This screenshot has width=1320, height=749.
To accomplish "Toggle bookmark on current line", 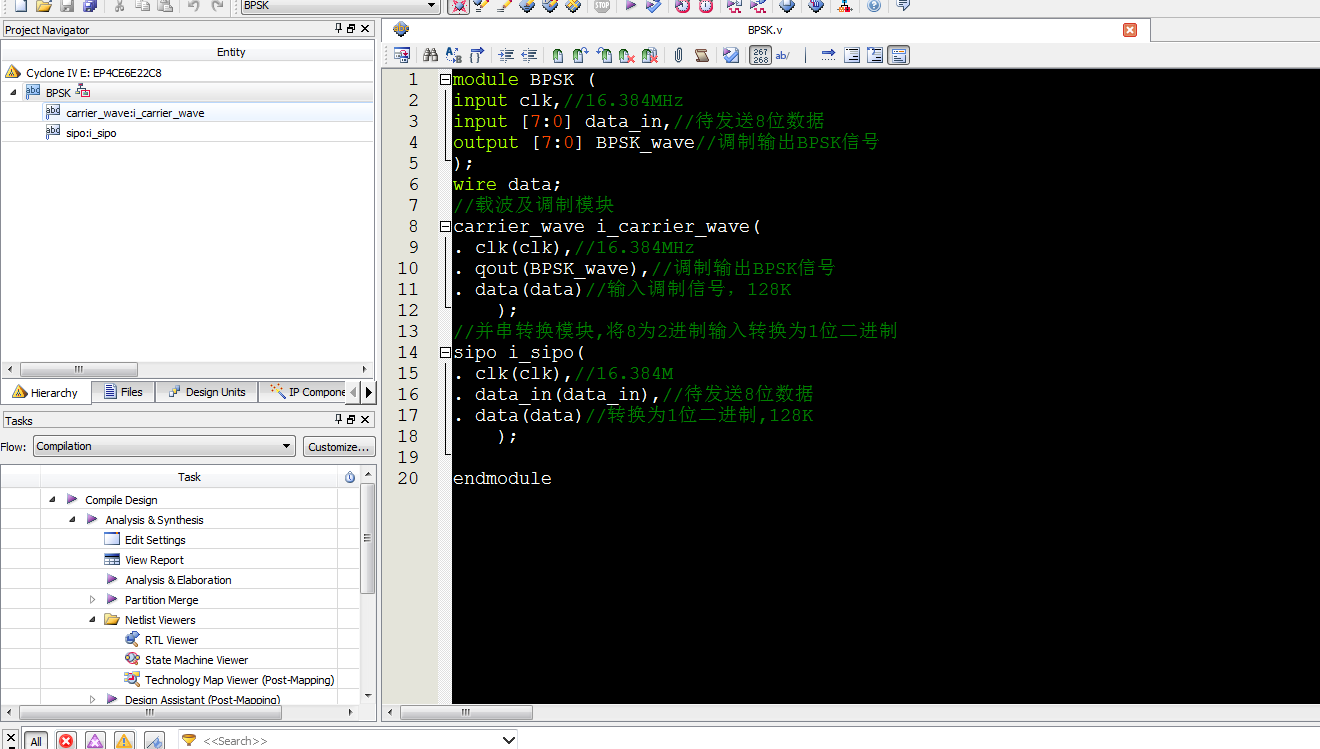I will pyautogui.click(x=557, y=56).
